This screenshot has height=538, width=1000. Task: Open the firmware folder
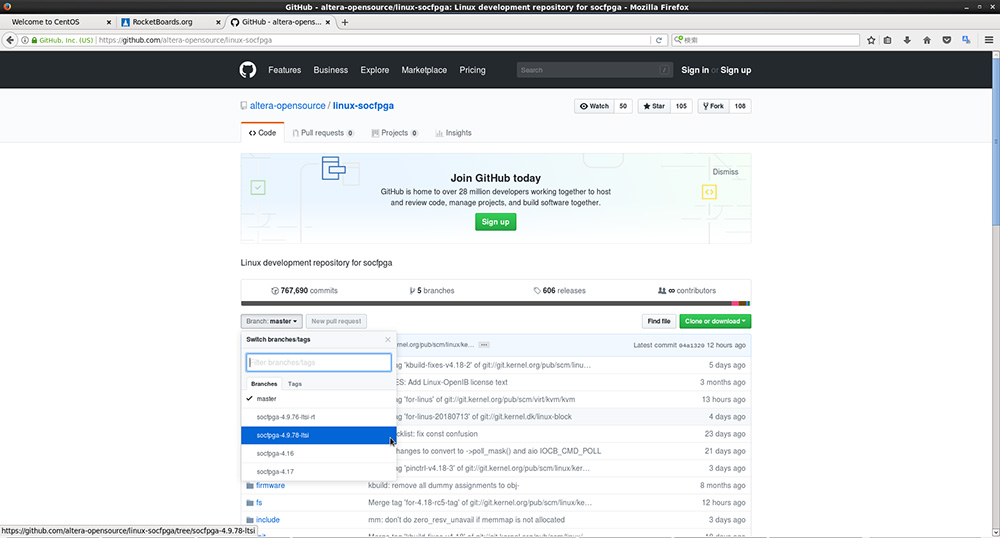click(x=270, y=485)
